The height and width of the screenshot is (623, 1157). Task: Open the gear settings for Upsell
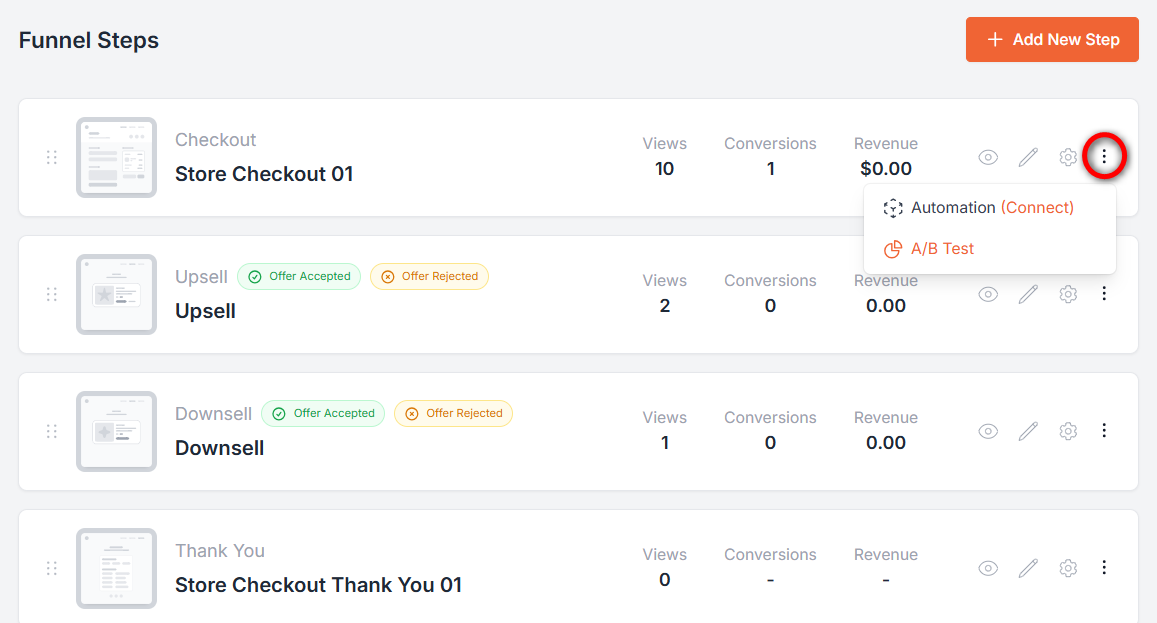click(x=1068, y=295)
